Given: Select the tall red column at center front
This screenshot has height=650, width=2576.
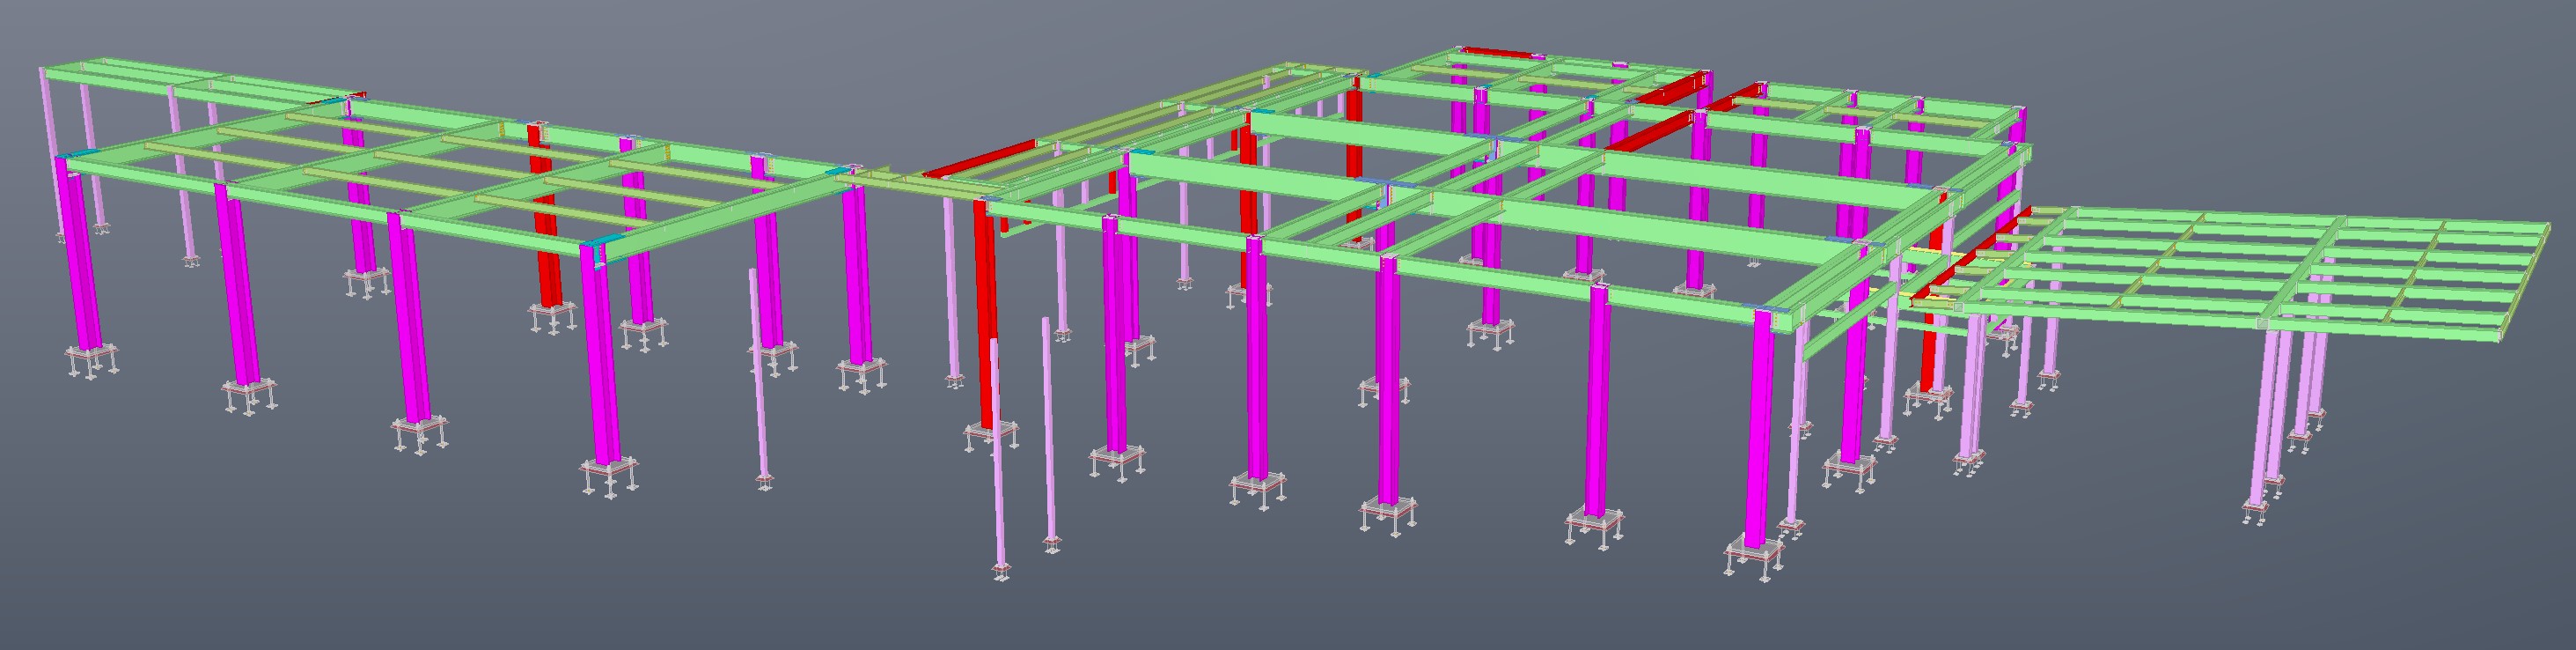Looking at the screenshot, I should (985, 320).
